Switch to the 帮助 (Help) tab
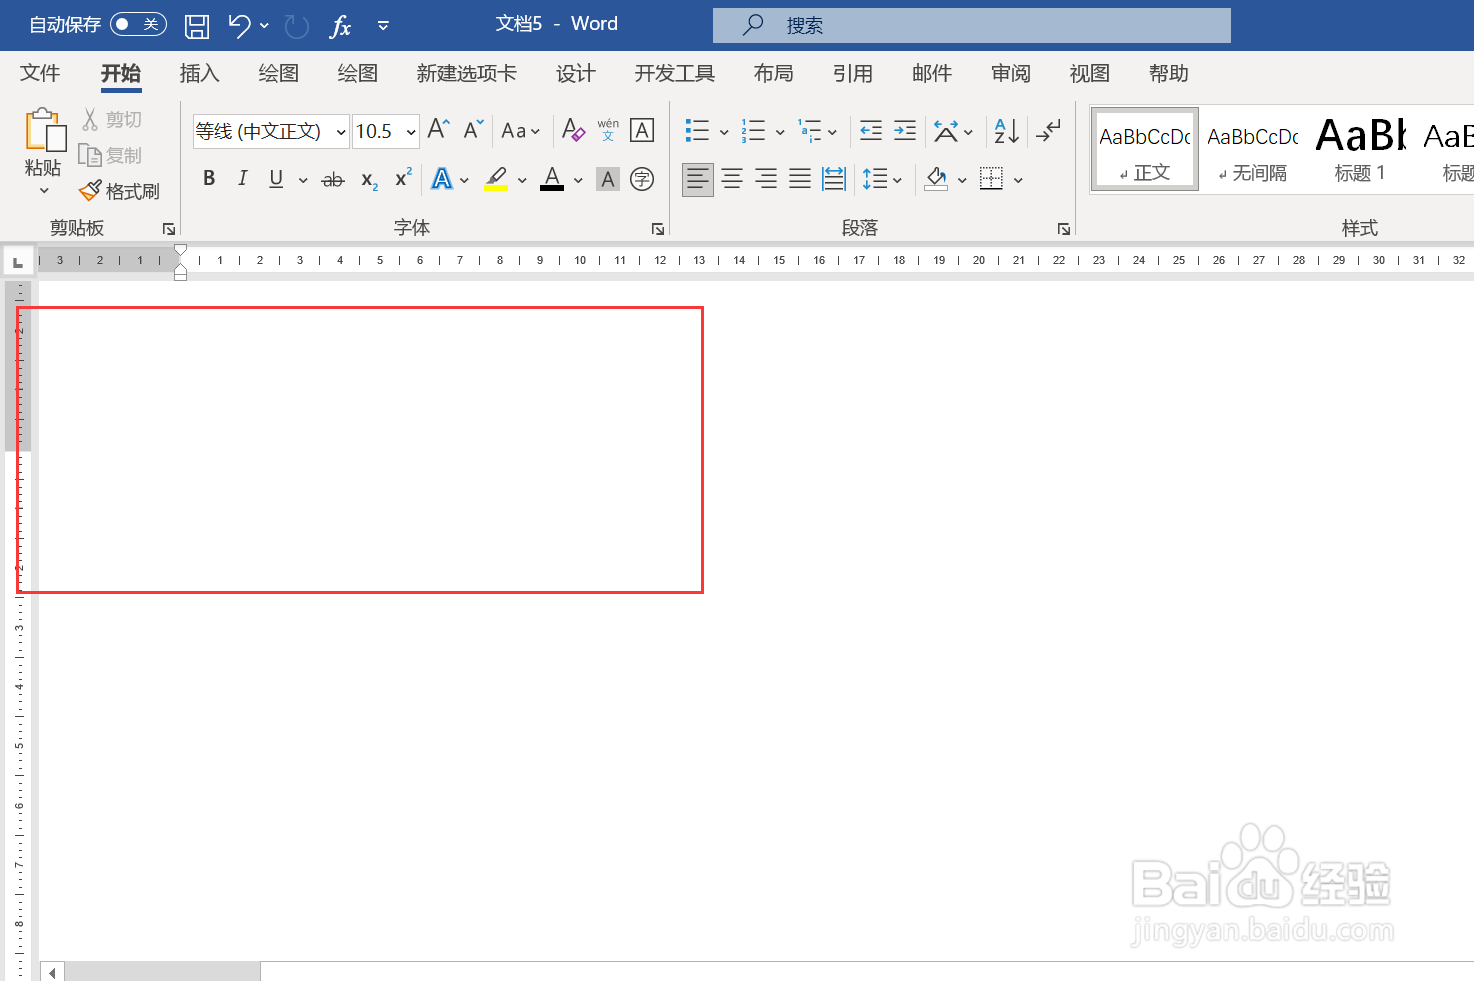Screen dimensions: 1474x981 point(1169,73)
